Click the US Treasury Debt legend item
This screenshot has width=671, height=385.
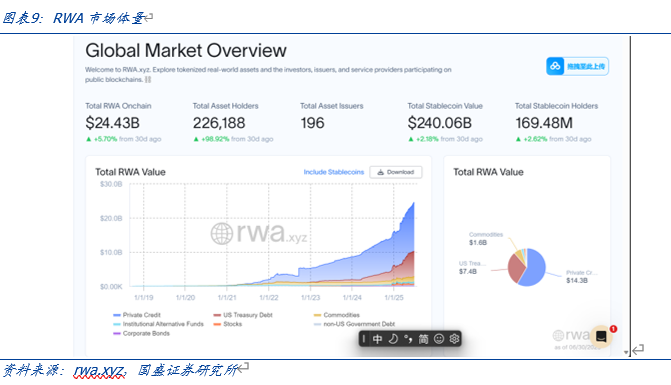(243, 315)
